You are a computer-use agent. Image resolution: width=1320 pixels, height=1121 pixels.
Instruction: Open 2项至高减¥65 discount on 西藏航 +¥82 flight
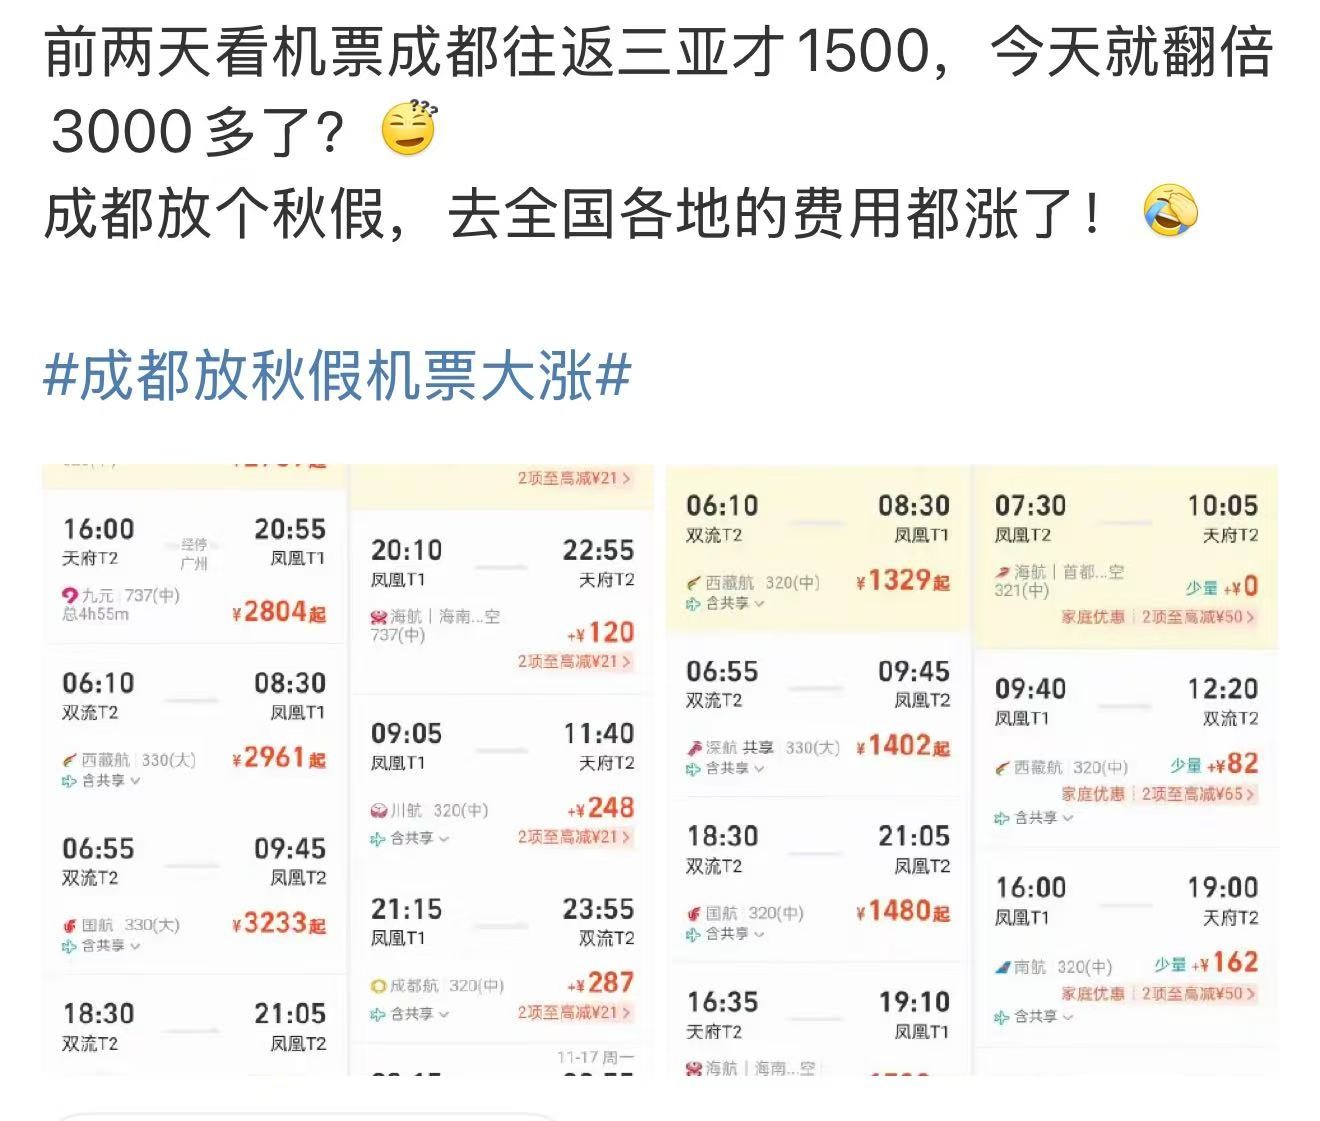(x=1198, y=794)
